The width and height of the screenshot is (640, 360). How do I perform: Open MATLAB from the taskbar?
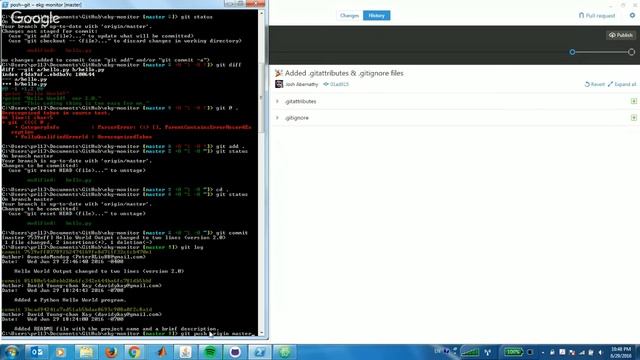tap(162, 352)
